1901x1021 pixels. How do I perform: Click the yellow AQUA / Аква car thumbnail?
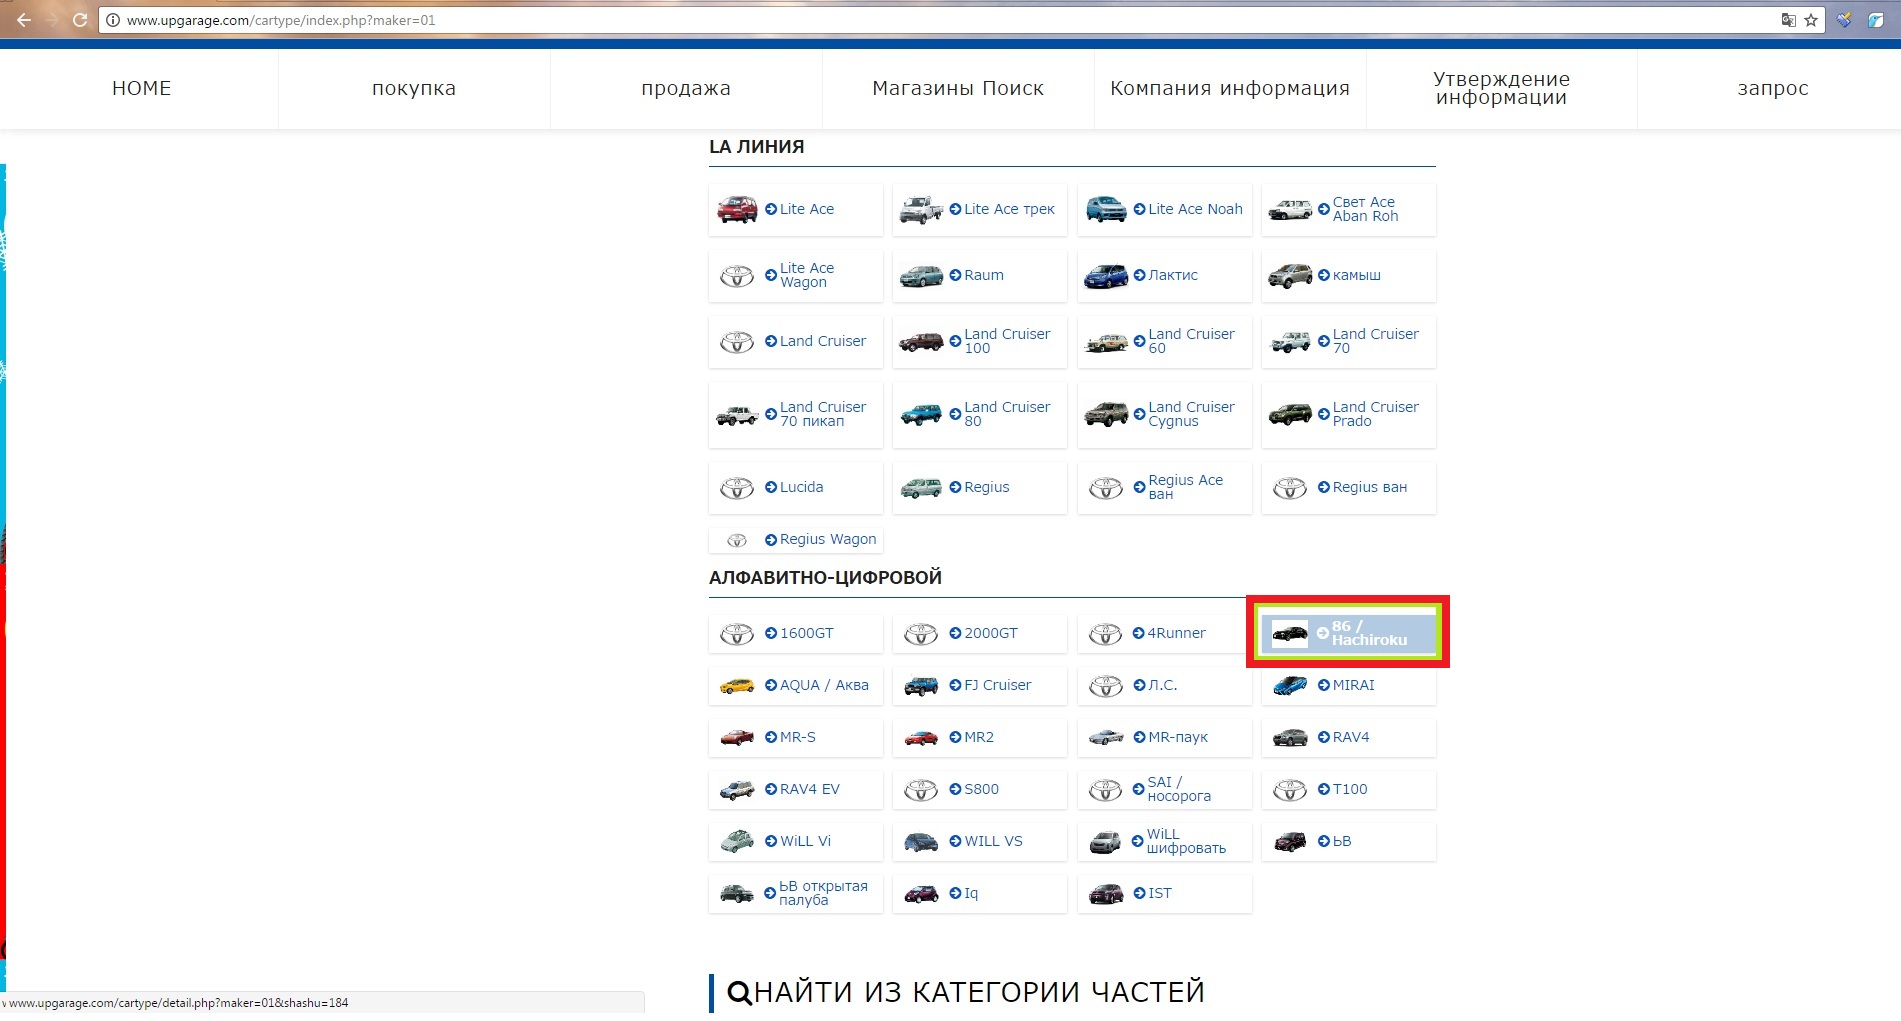pos(737,686)
